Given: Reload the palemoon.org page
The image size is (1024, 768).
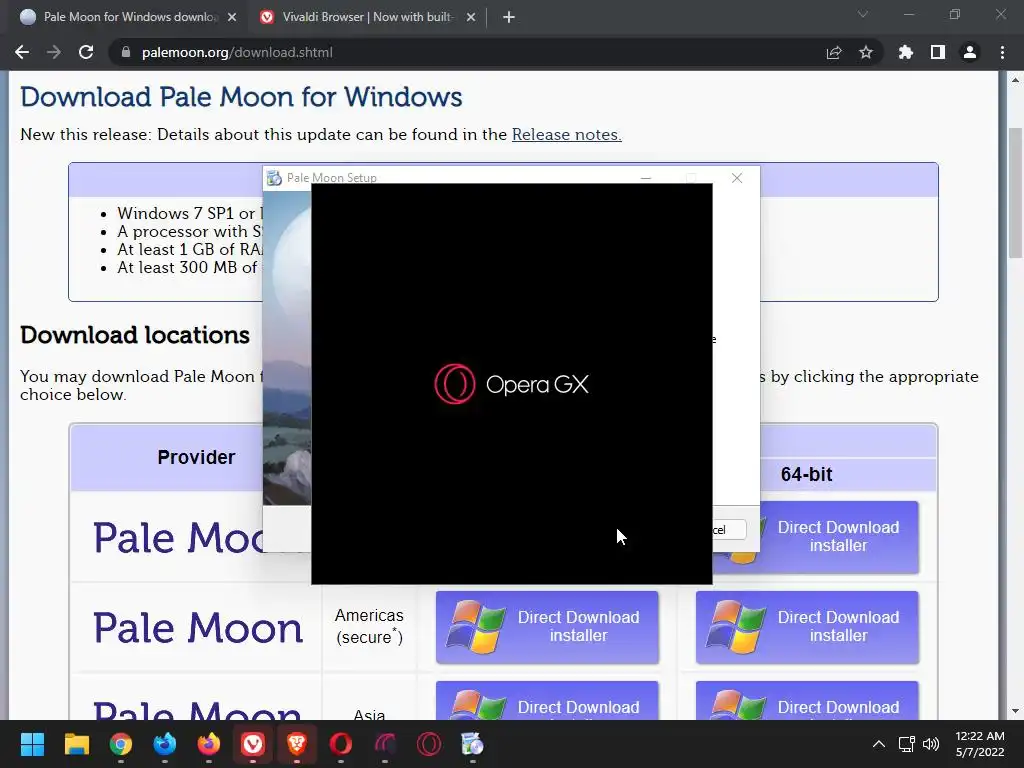Looking at the screenshot, I should coord(86,52).
